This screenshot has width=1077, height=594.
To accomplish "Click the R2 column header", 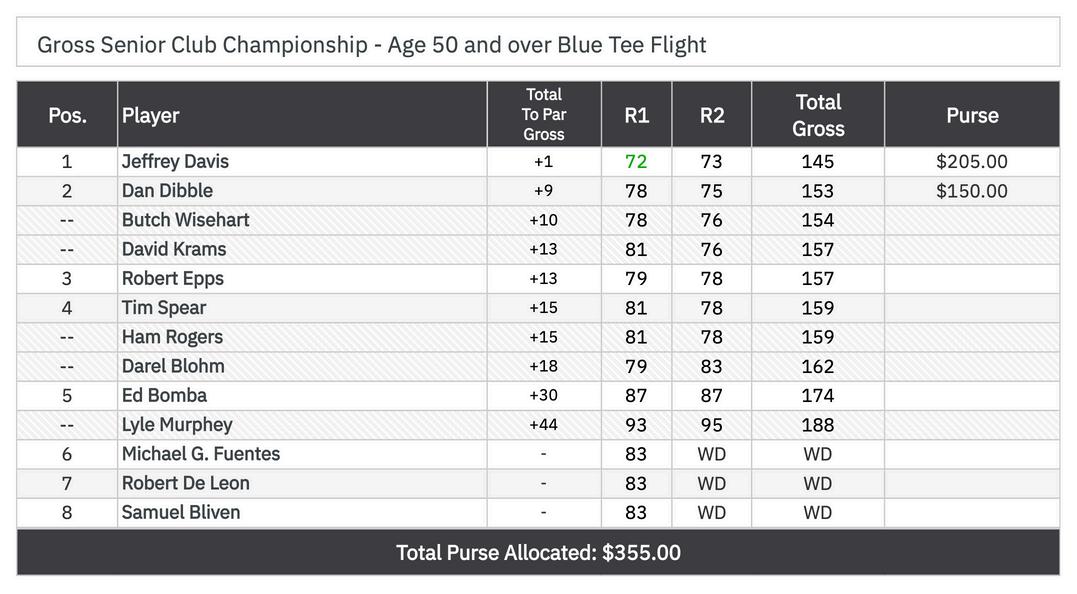I will coord(712,115).
